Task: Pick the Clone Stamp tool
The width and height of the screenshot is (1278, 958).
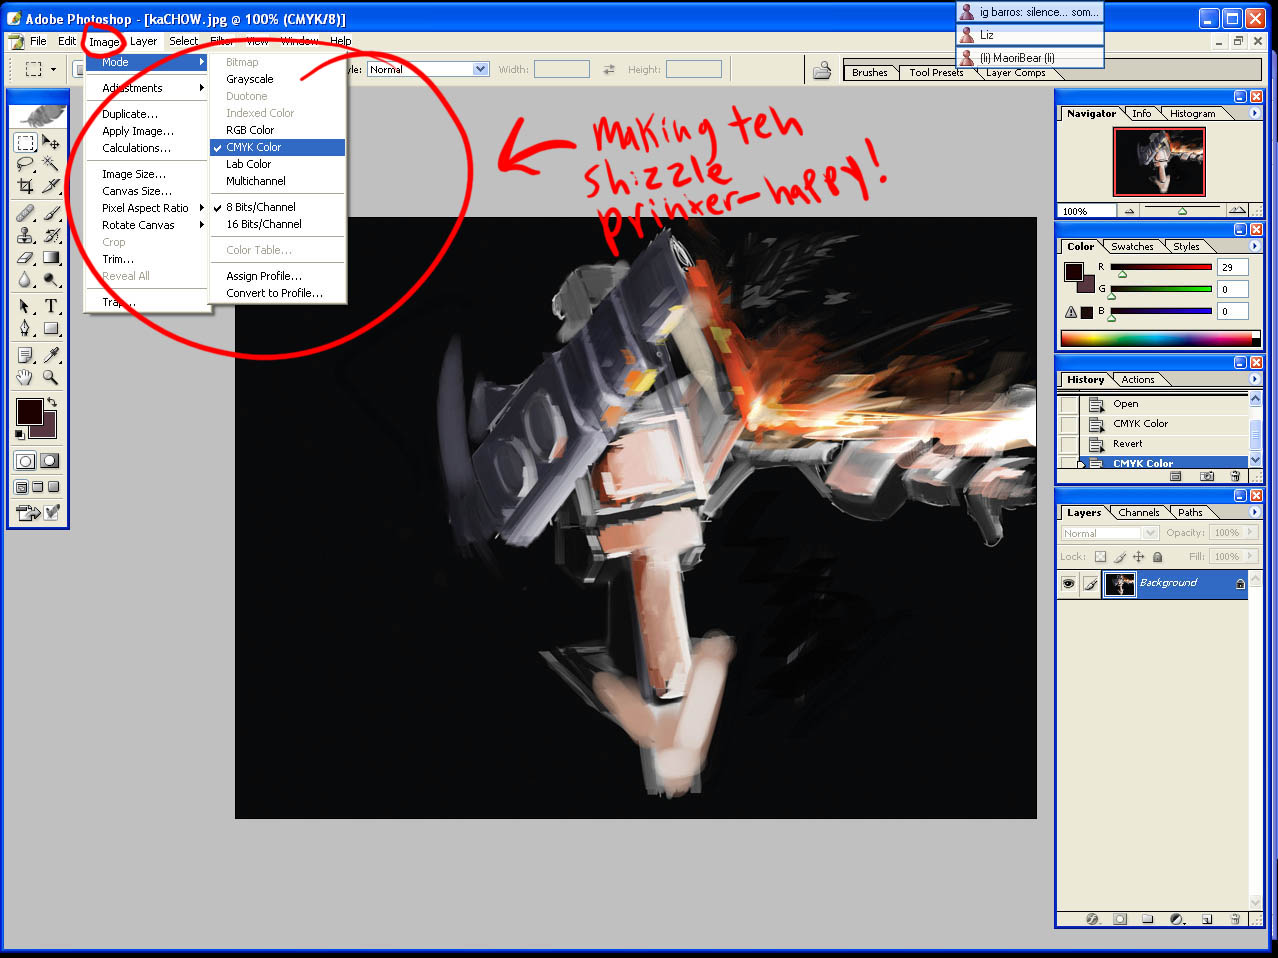Action: (x=25, y=236)
